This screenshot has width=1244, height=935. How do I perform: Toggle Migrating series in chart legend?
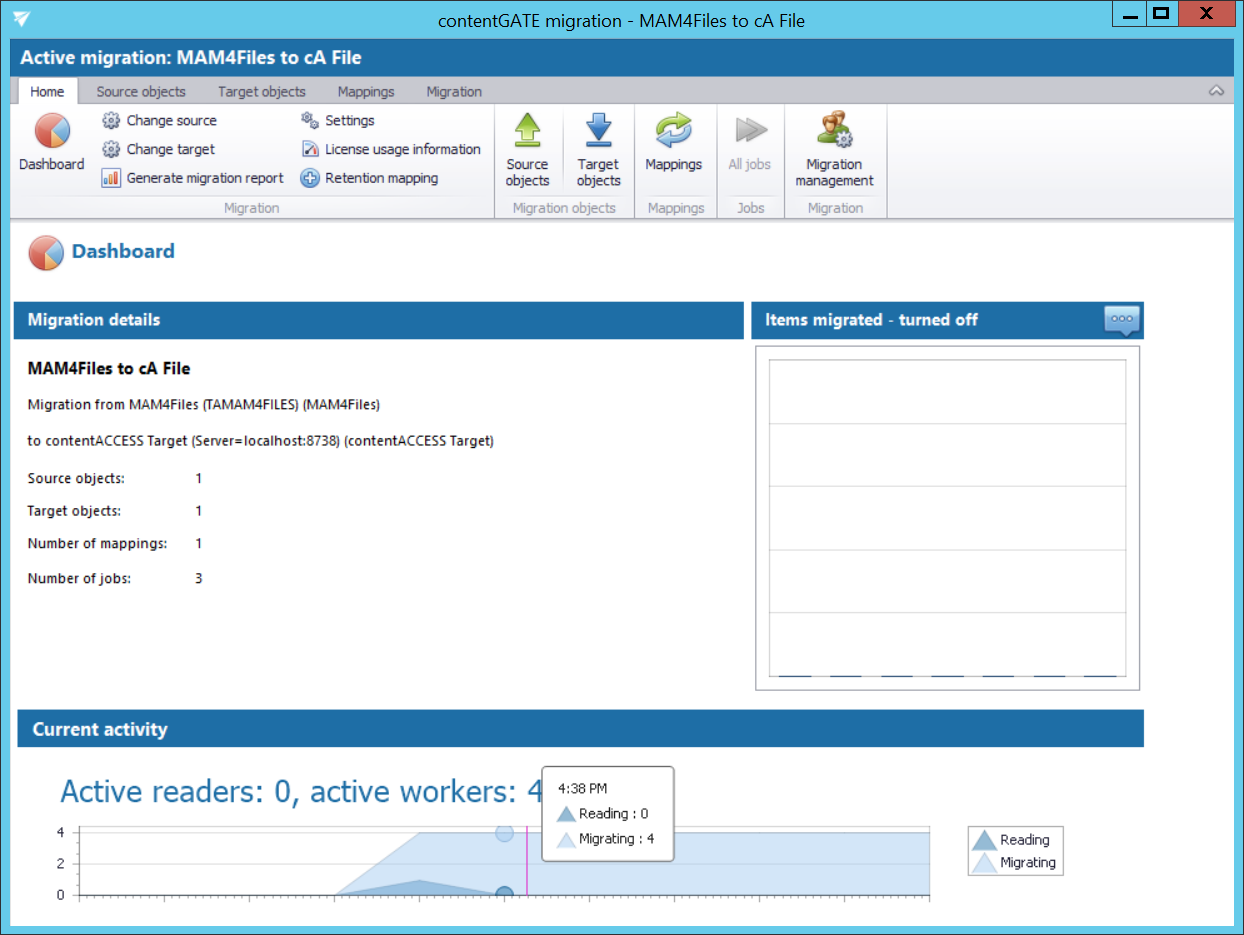[1015, 862]
